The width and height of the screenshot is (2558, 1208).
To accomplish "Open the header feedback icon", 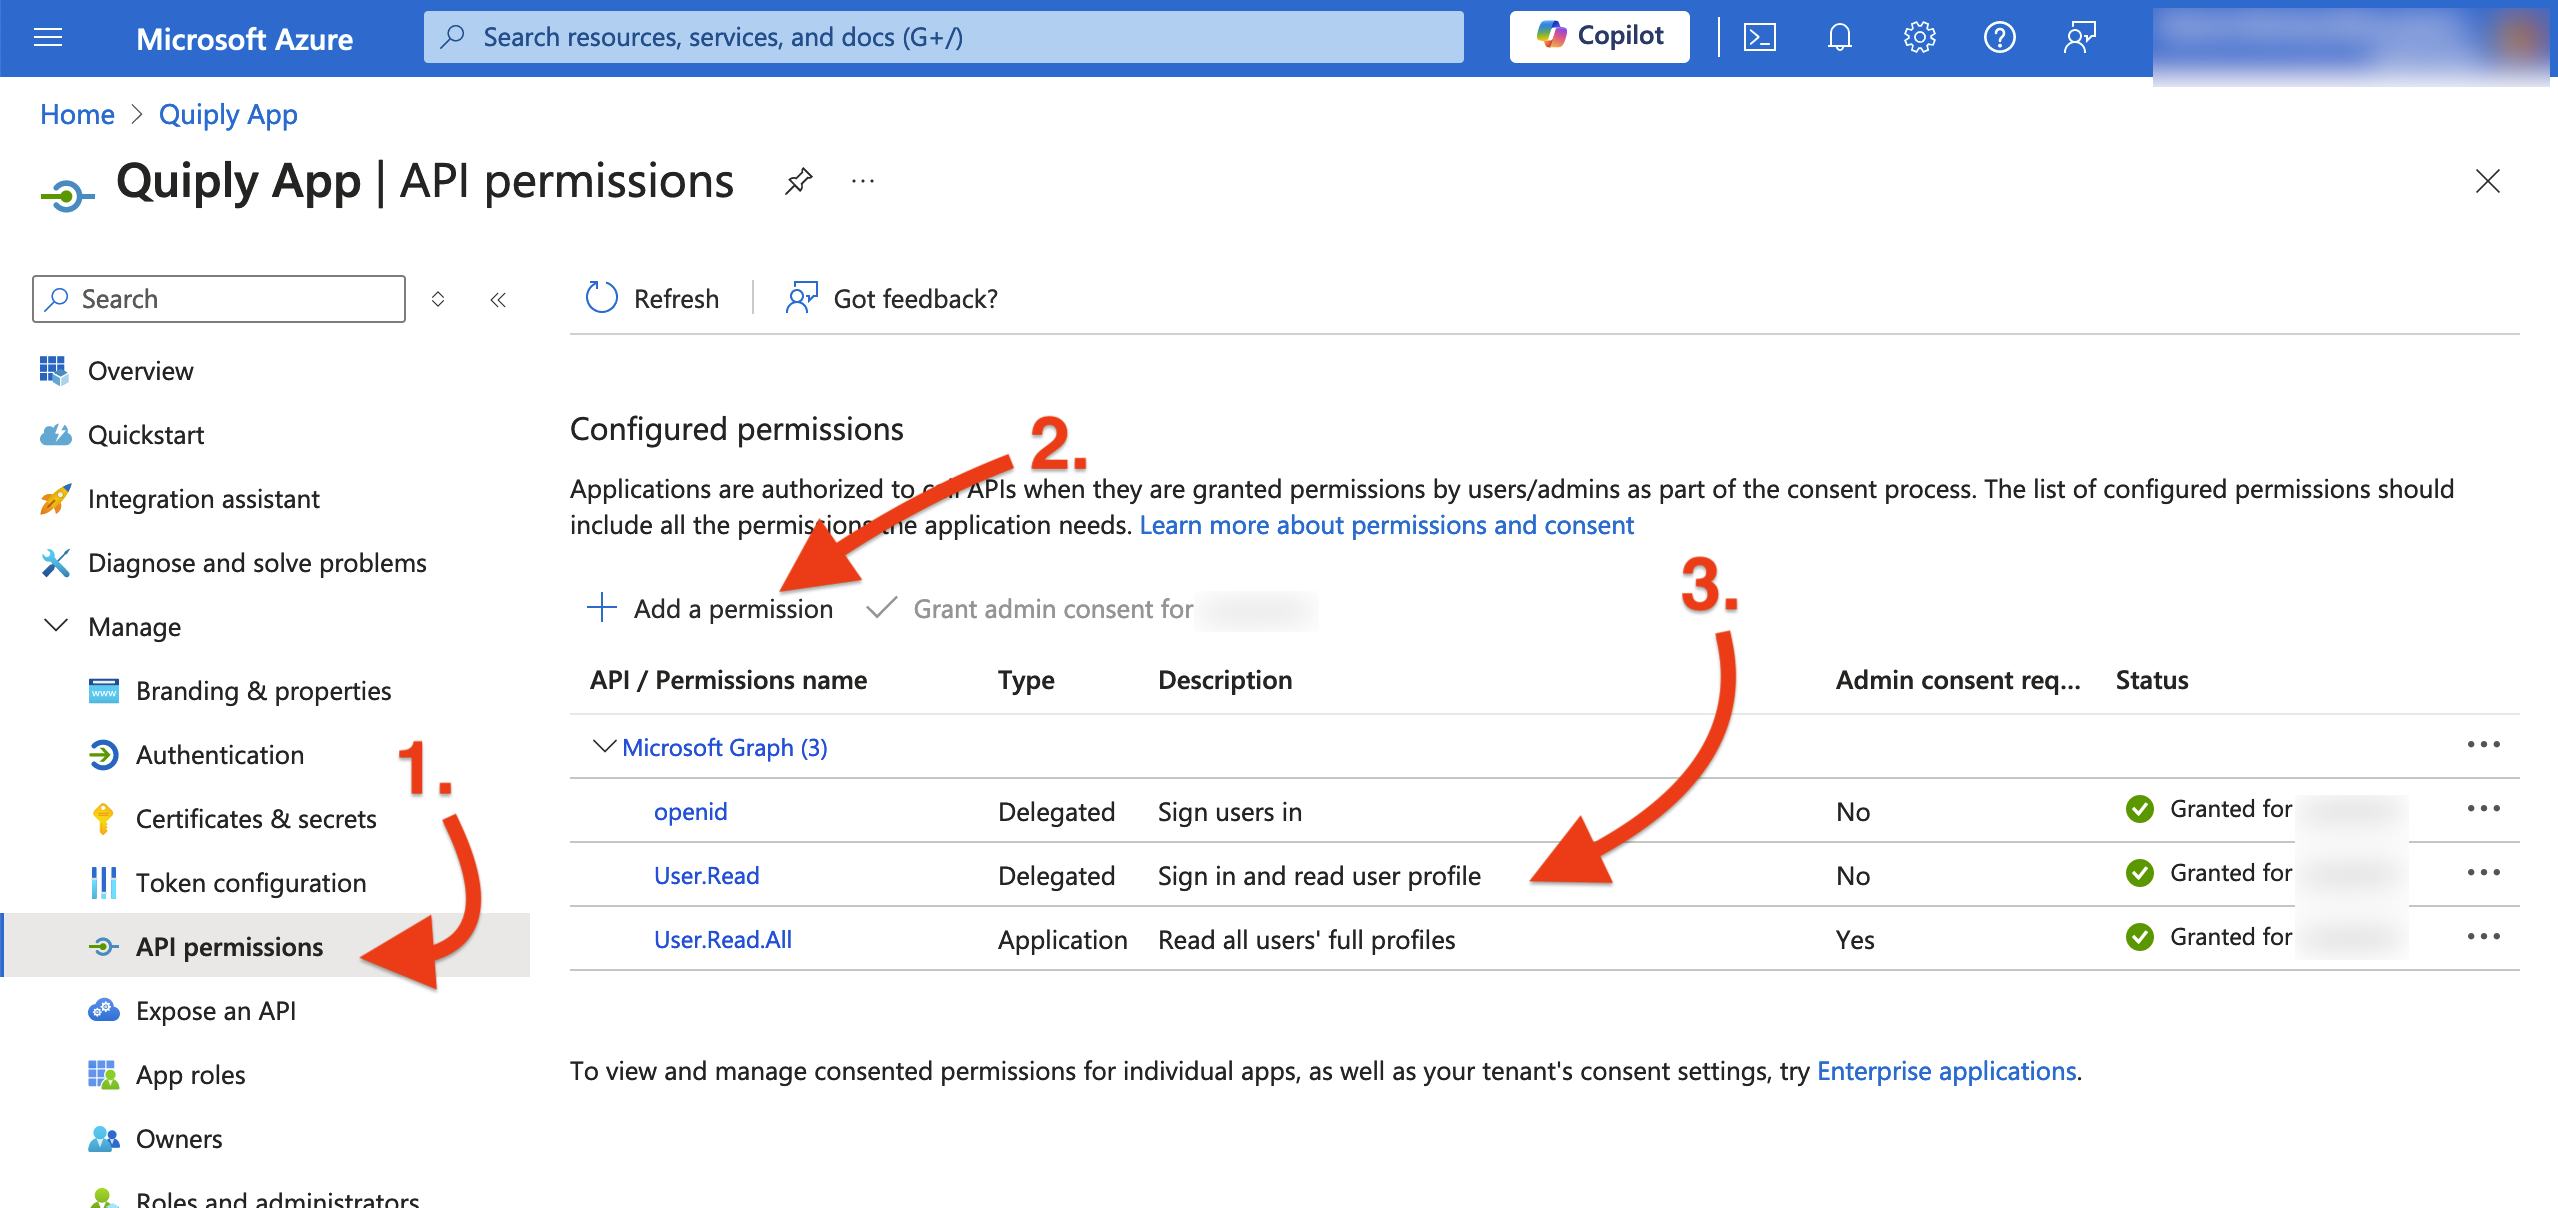I will (x=2079, y=38).
